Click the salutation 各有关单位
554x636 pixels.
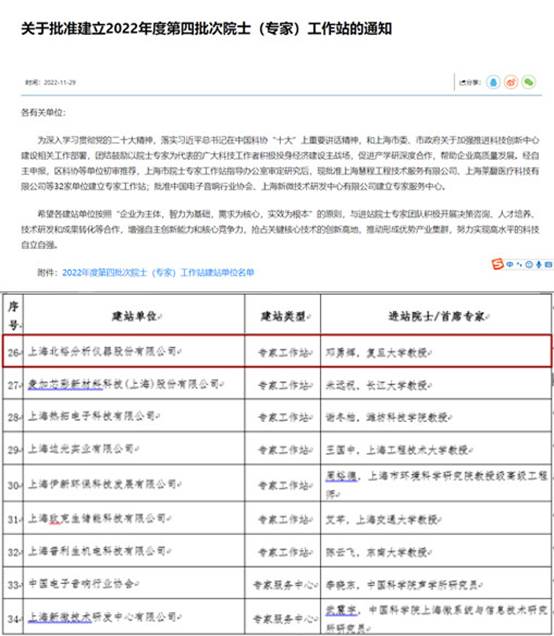(x=43, y=112)
